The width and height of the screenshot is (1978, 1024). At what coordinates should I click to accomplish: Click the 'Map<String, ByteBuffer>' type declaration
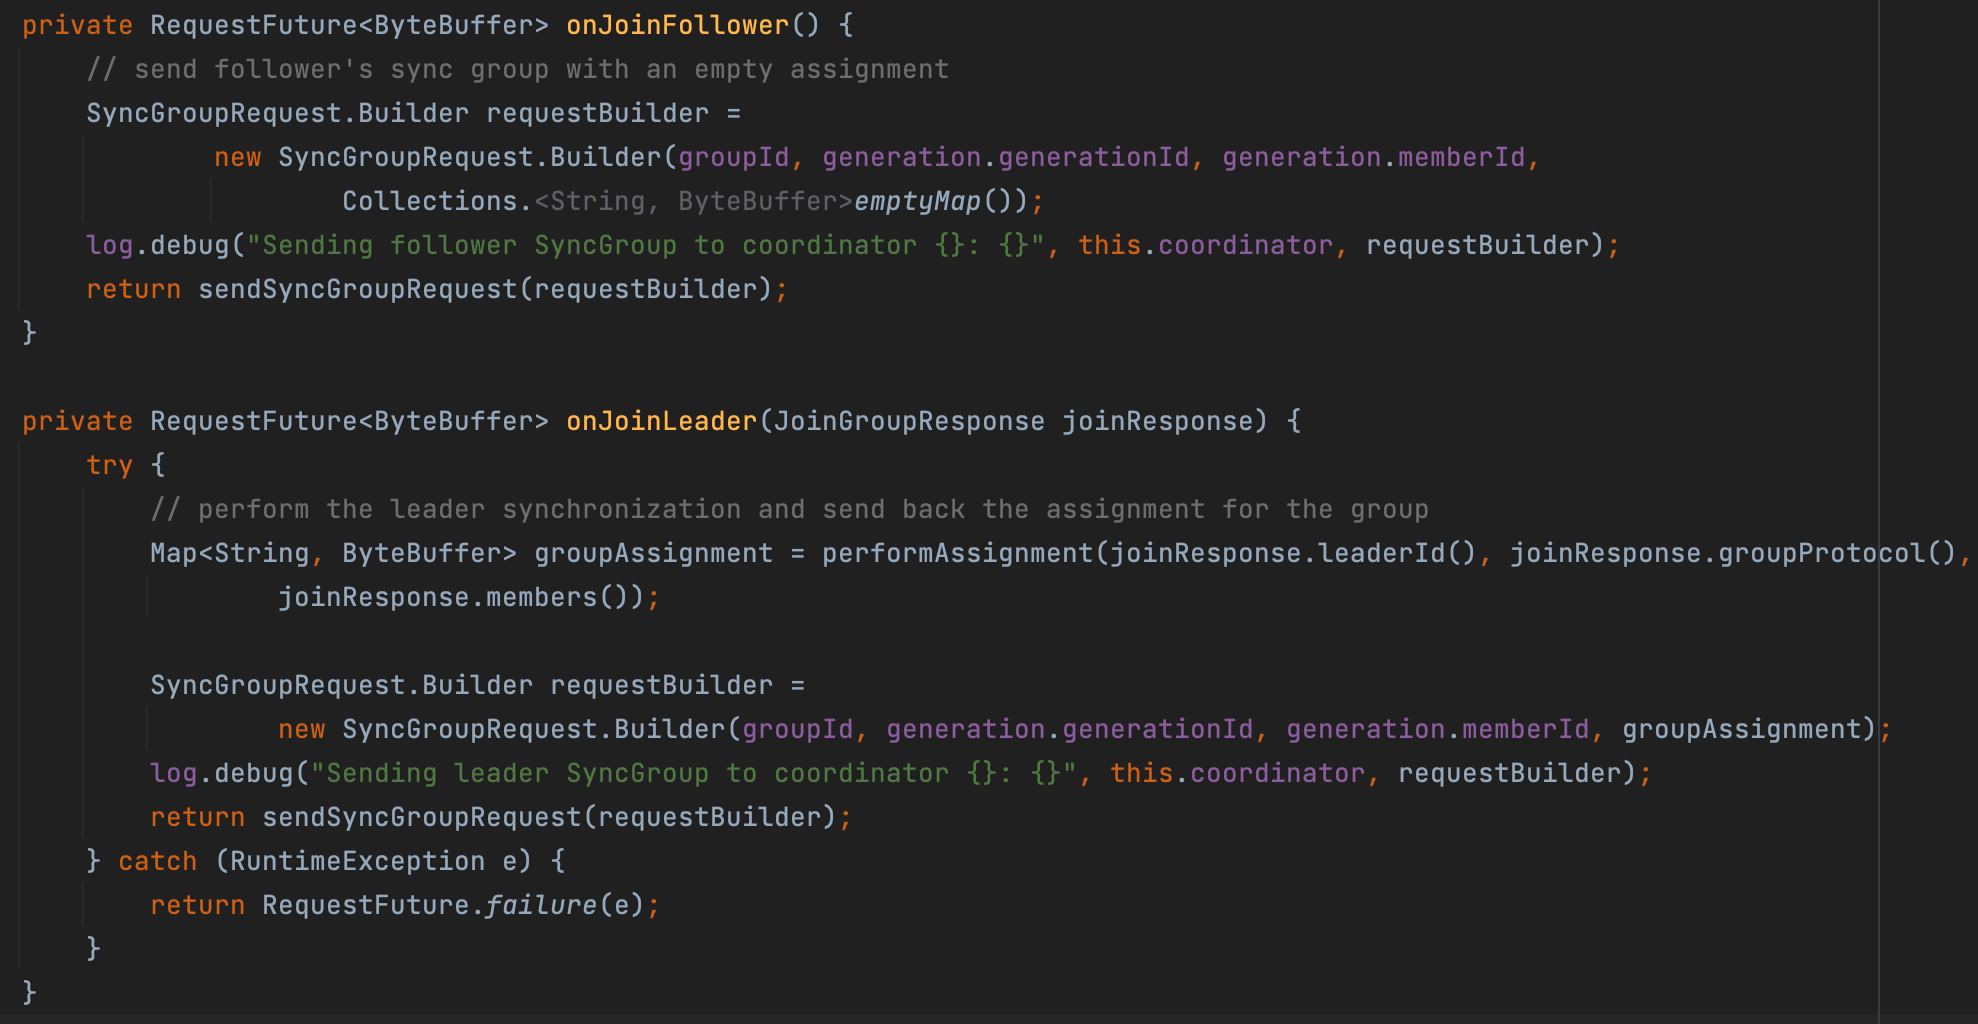pos(333,553)
